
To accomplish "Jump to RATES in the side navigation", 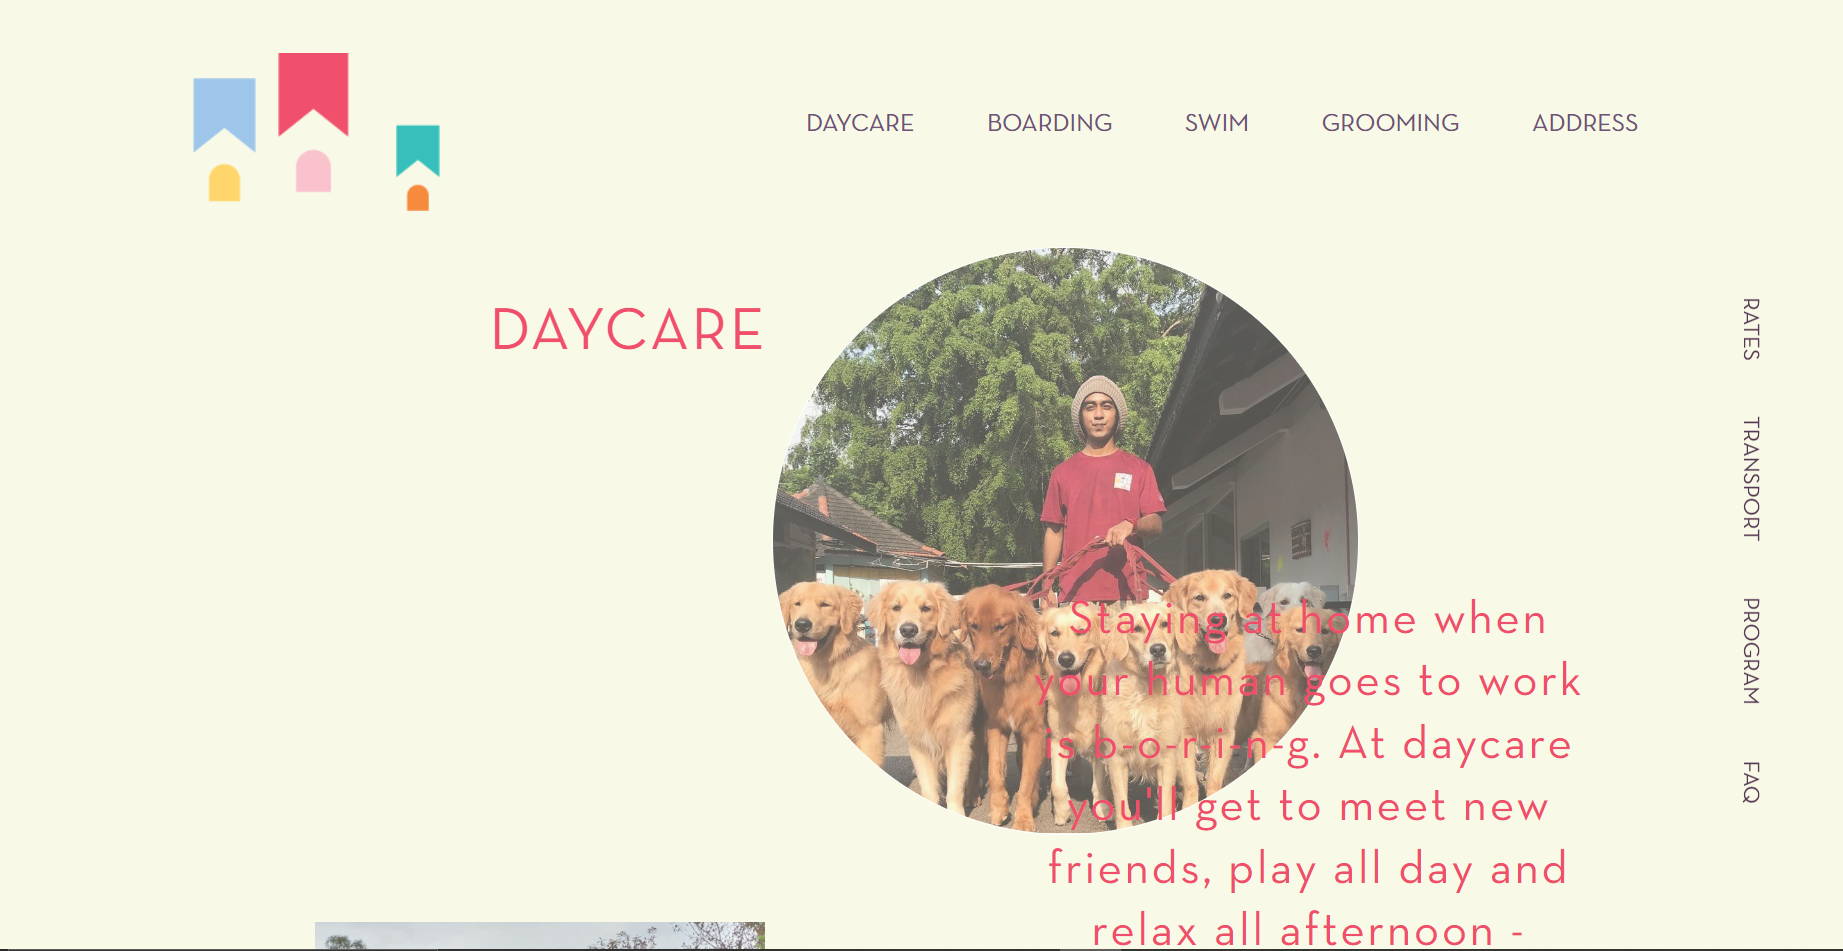I will [x=1751, y=328].
